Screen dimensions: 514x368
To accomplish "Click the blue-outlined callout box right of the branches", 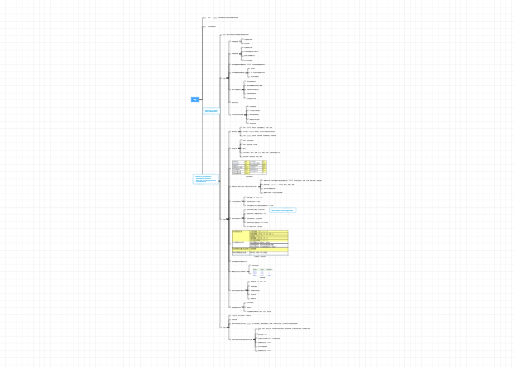I will [283, 210].
